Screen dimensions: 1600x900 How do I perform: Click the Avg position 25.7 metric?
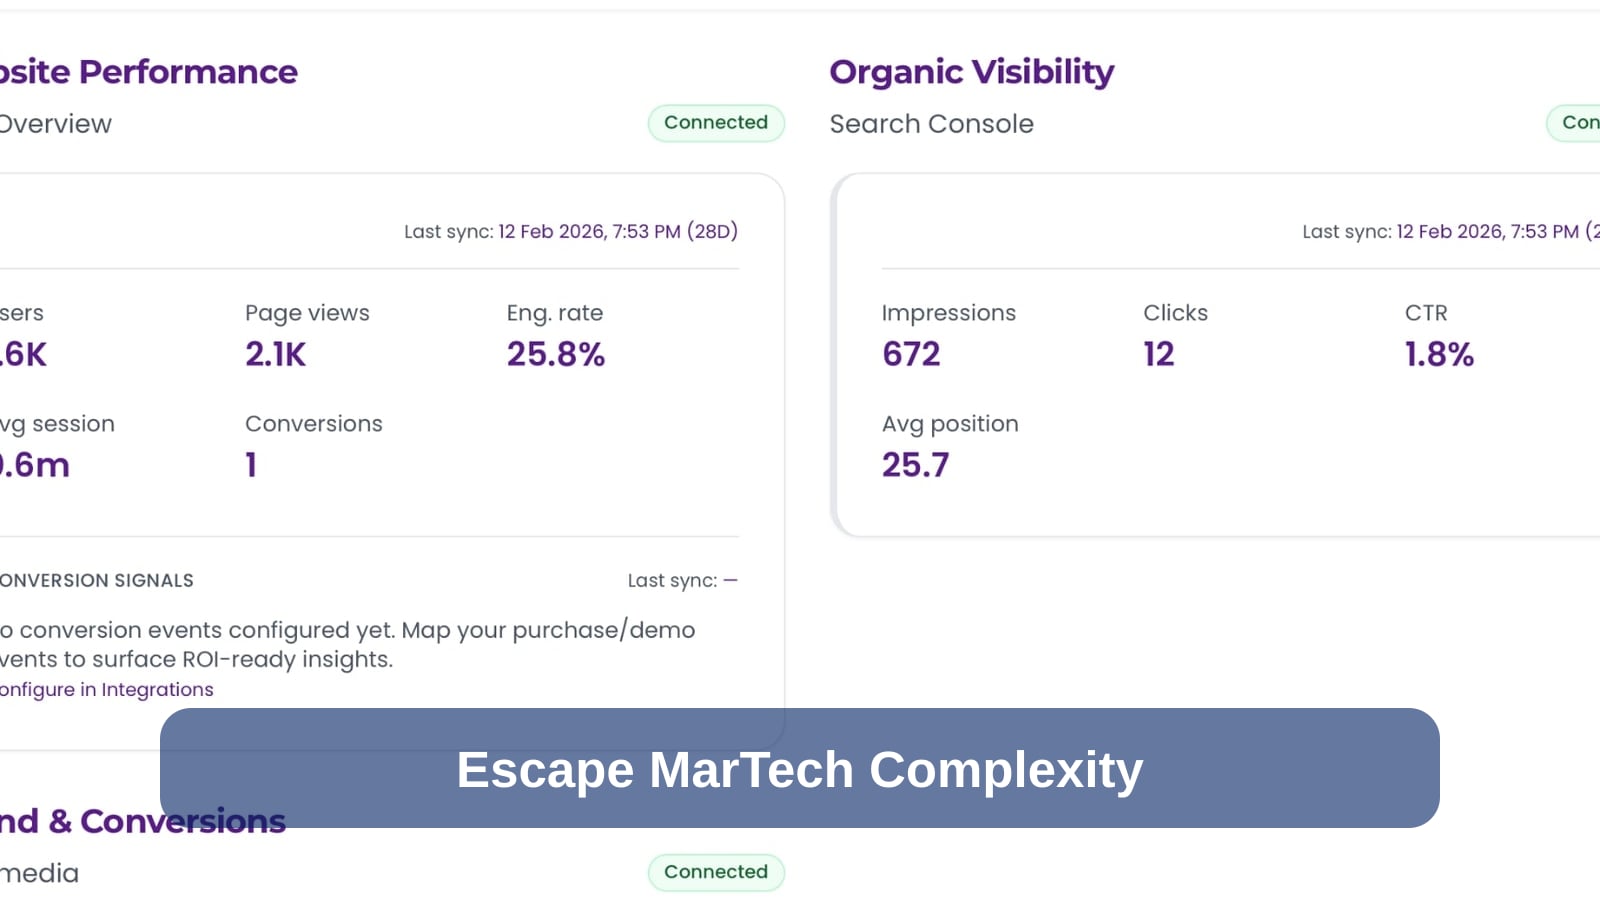click(x=915, y=465)
